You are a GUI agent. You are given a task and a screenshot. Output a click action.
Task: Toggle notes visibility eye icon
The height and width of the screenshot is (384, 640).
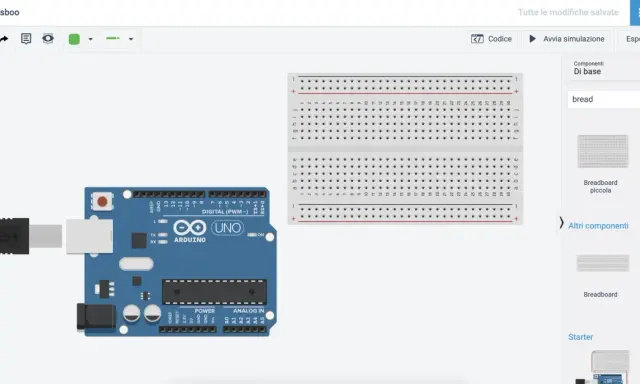pyautogui.click(x=48, y=39)
